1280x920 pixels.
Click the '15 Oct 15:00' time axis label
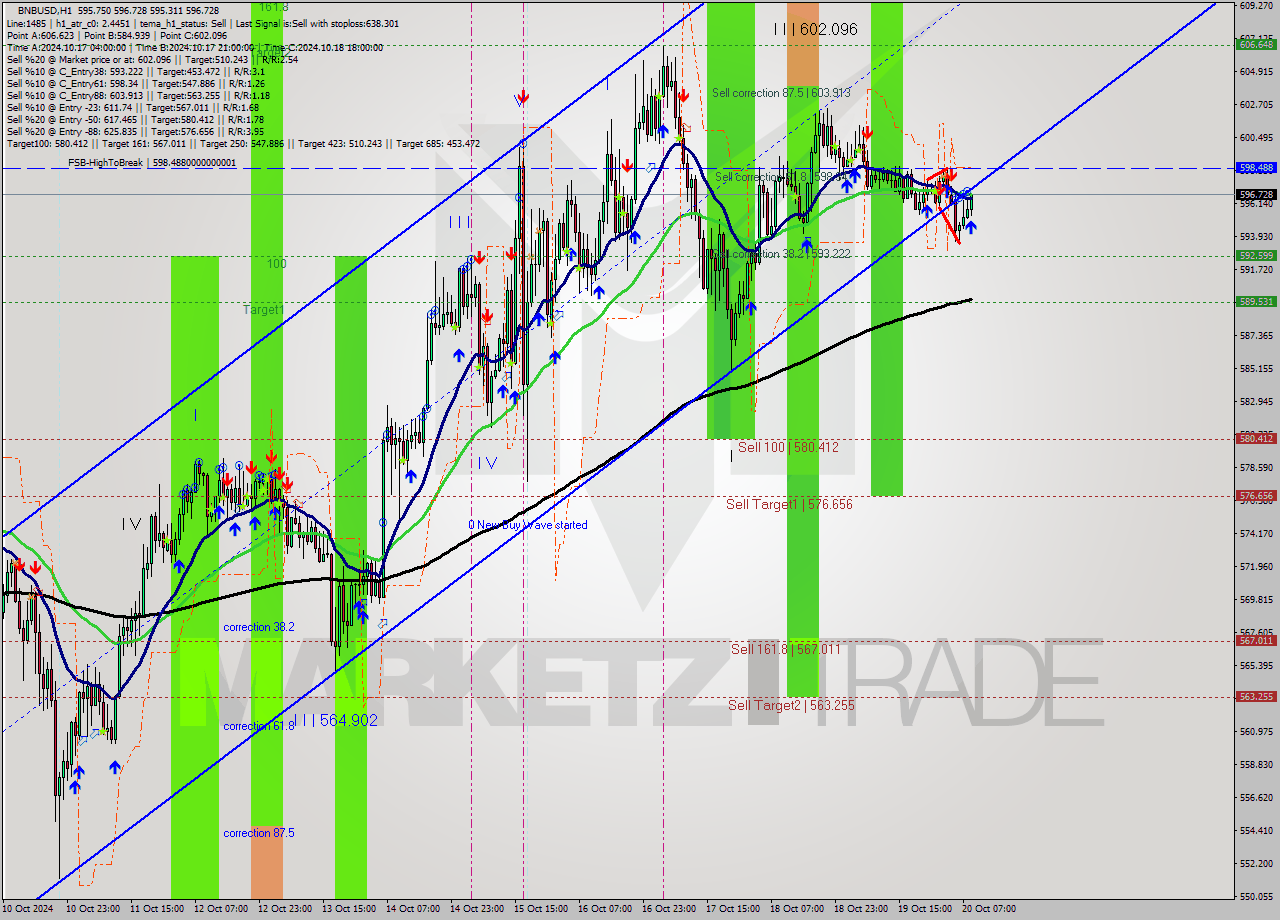pyautogui.click(x=539, y=909)
